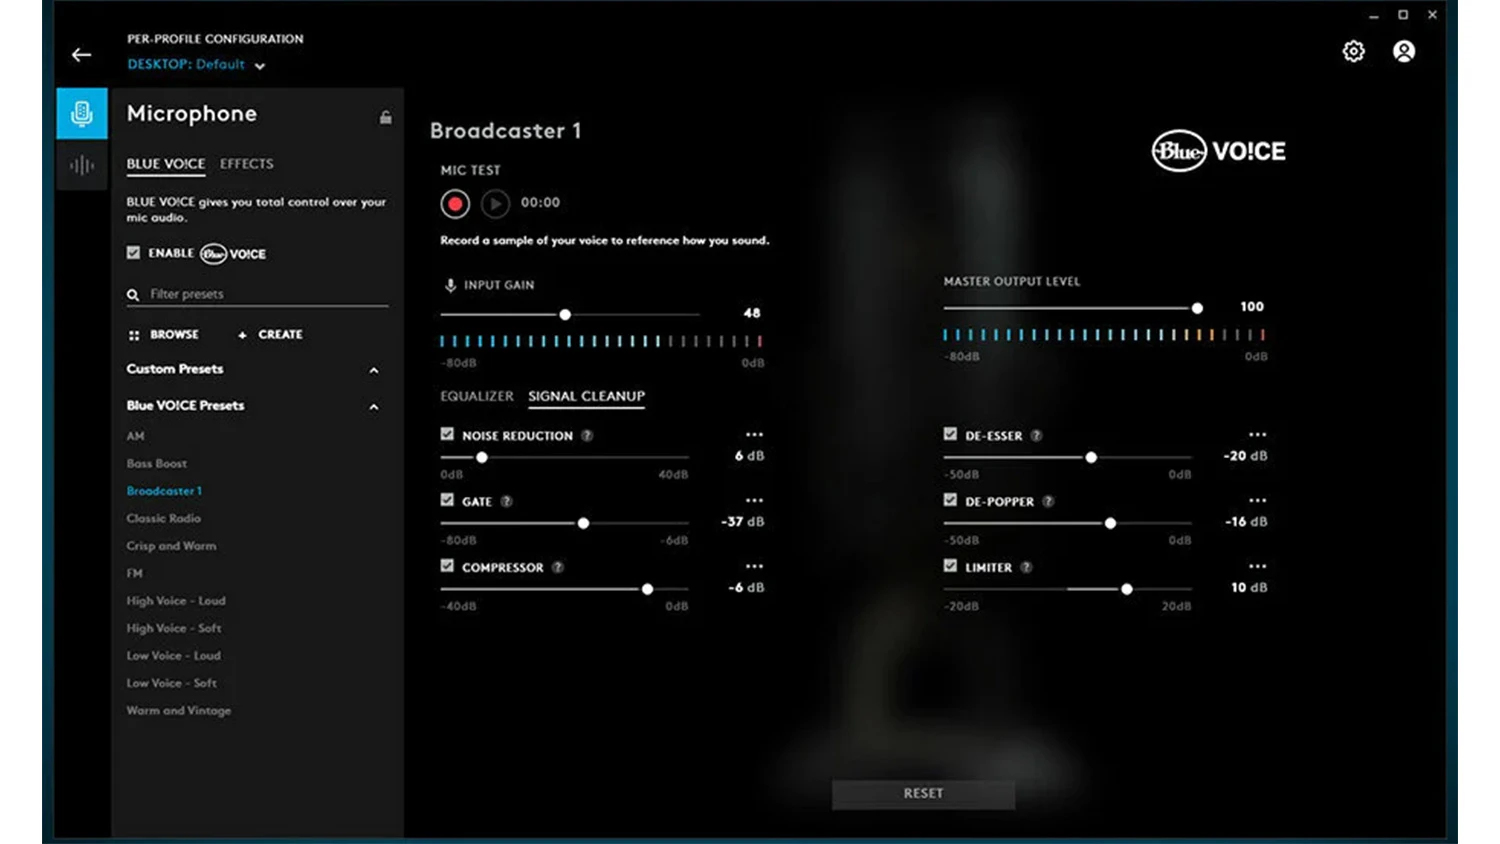Image resolution: width=1500 pixels, height=844 pixels.
Task: Open Limiter help question mark
Action: (x=1026, y=567)
